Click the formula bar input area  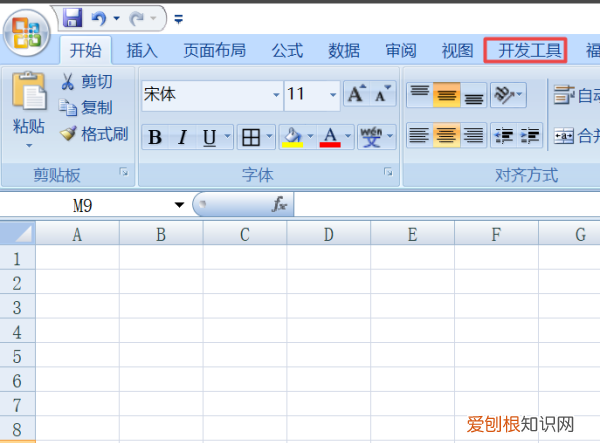[447, 205]
